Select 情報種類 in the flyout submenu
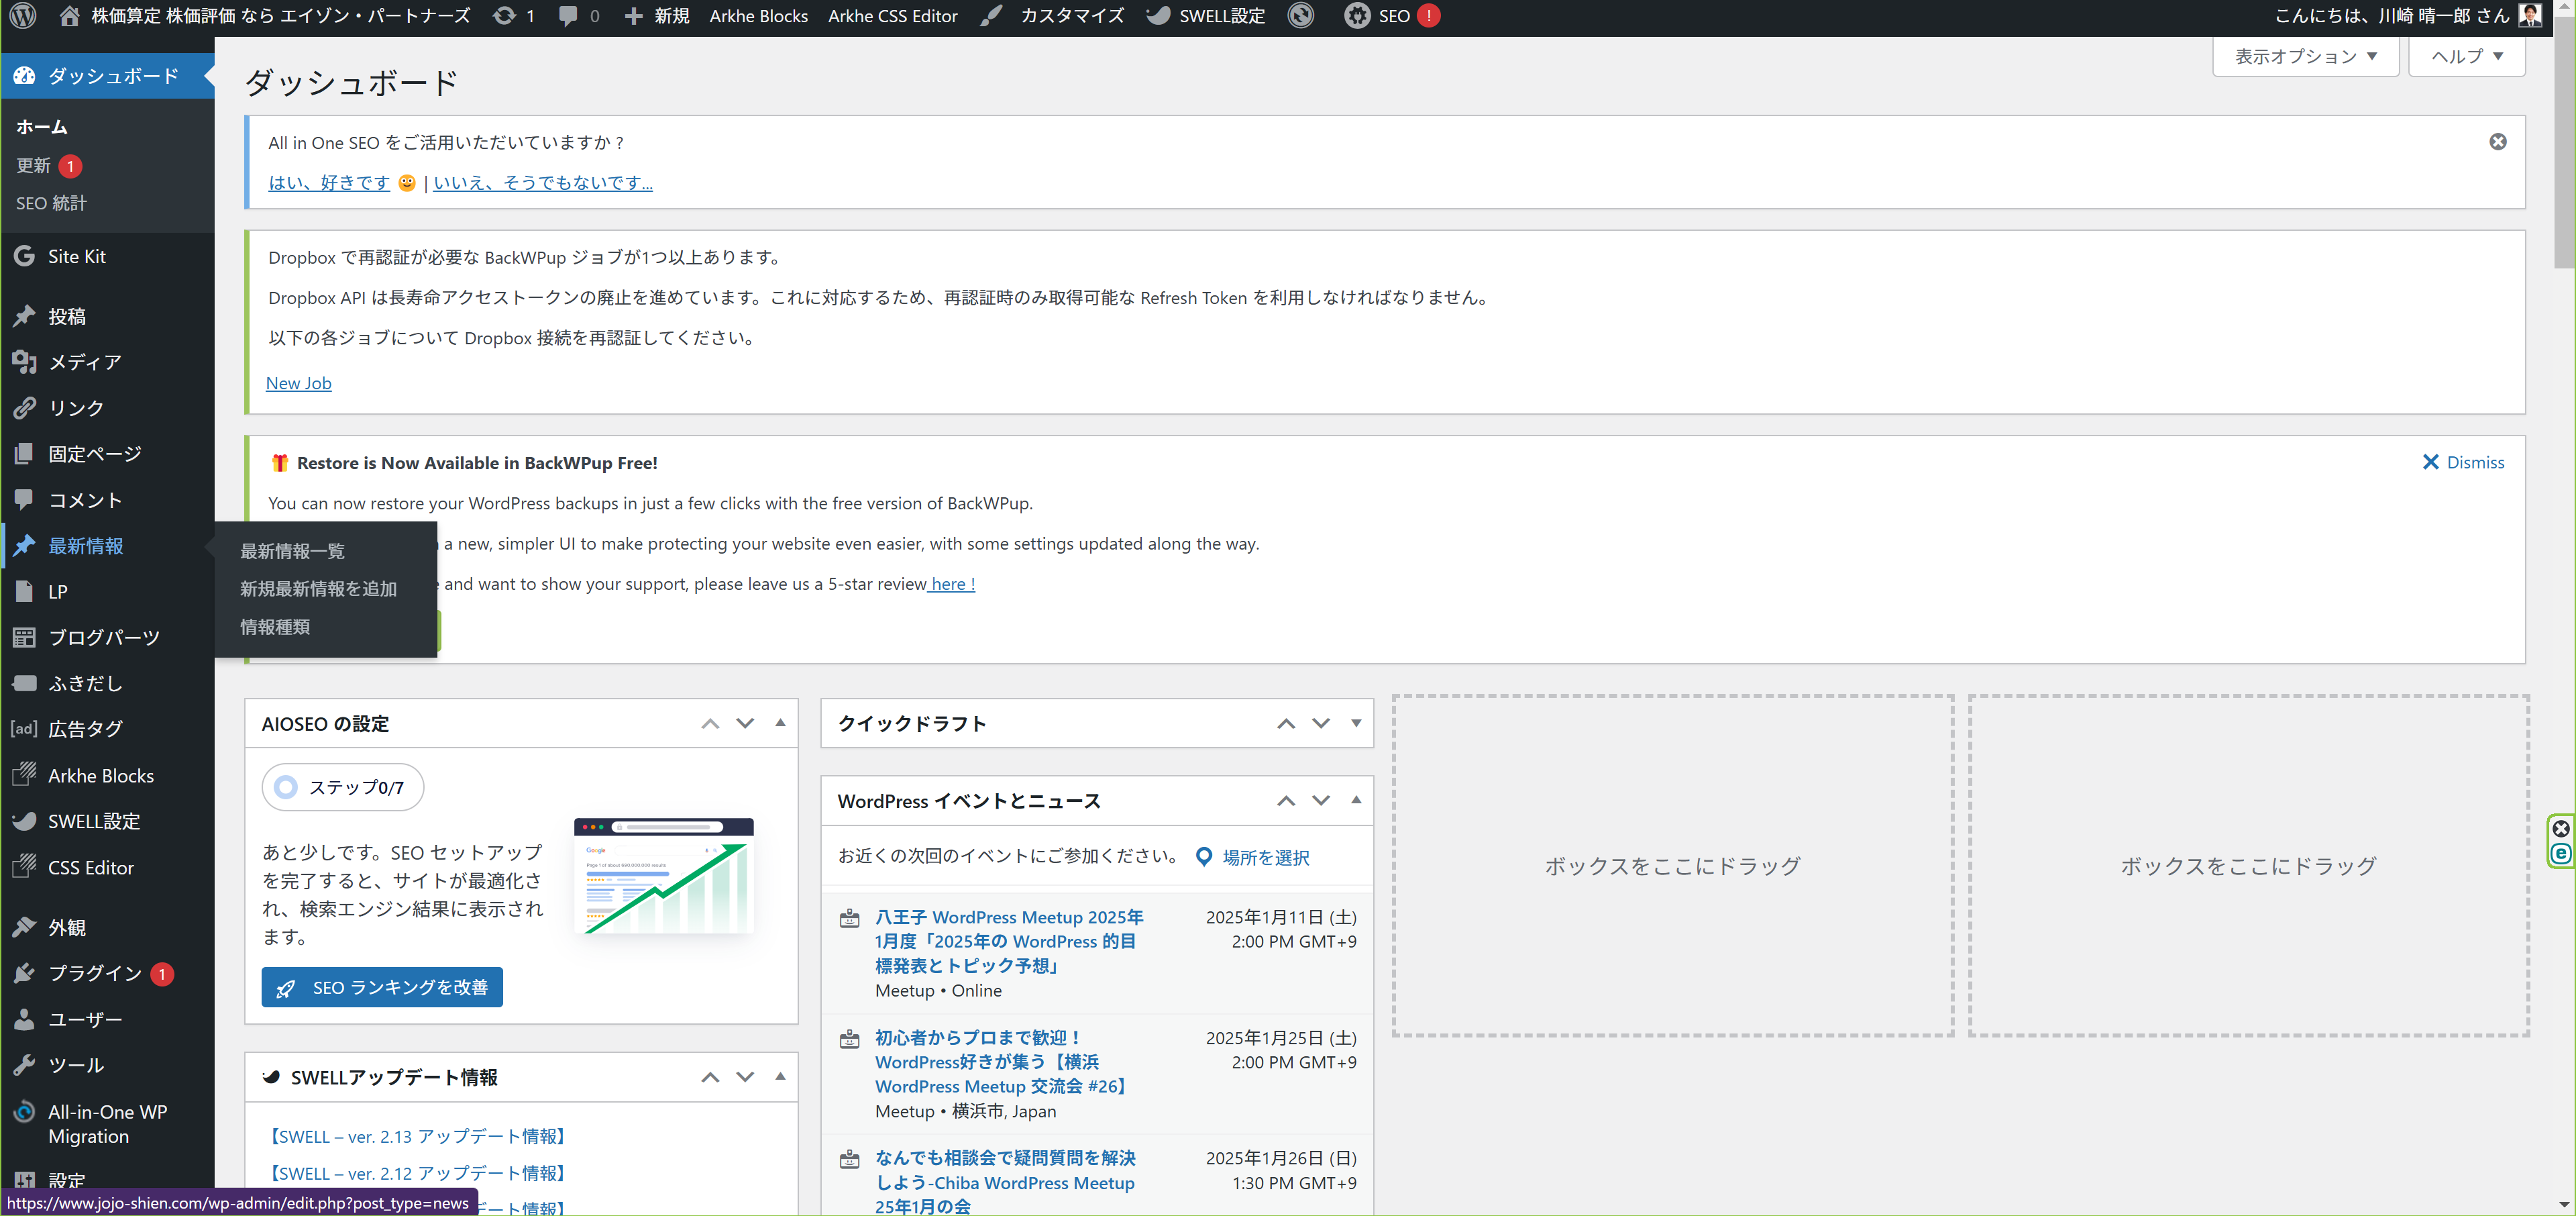This screenshot has width=2576, height=1216. 275,627
